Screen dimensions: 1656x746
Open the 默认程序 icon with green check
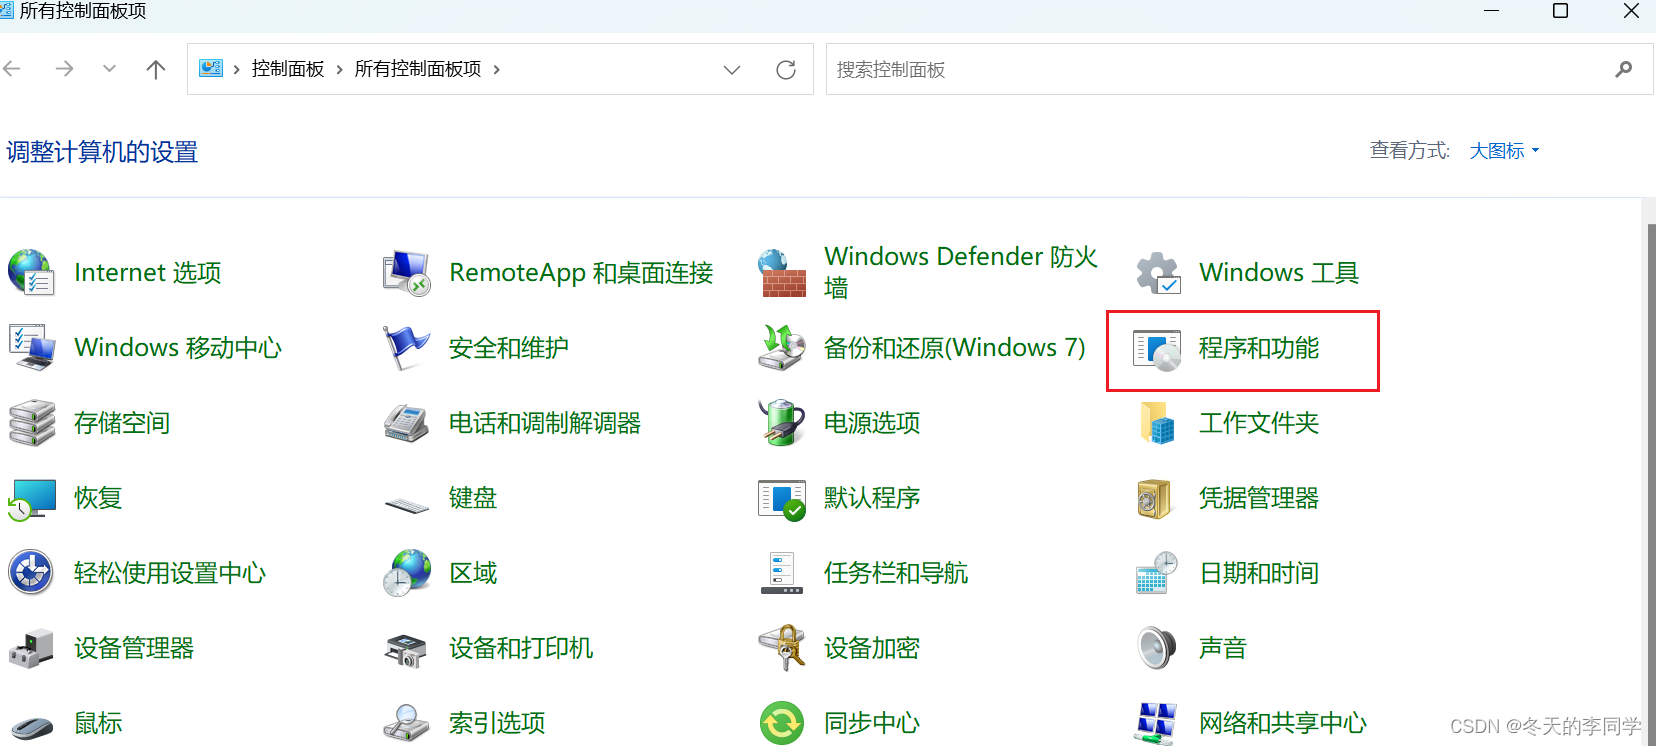(x=782, y=498)
